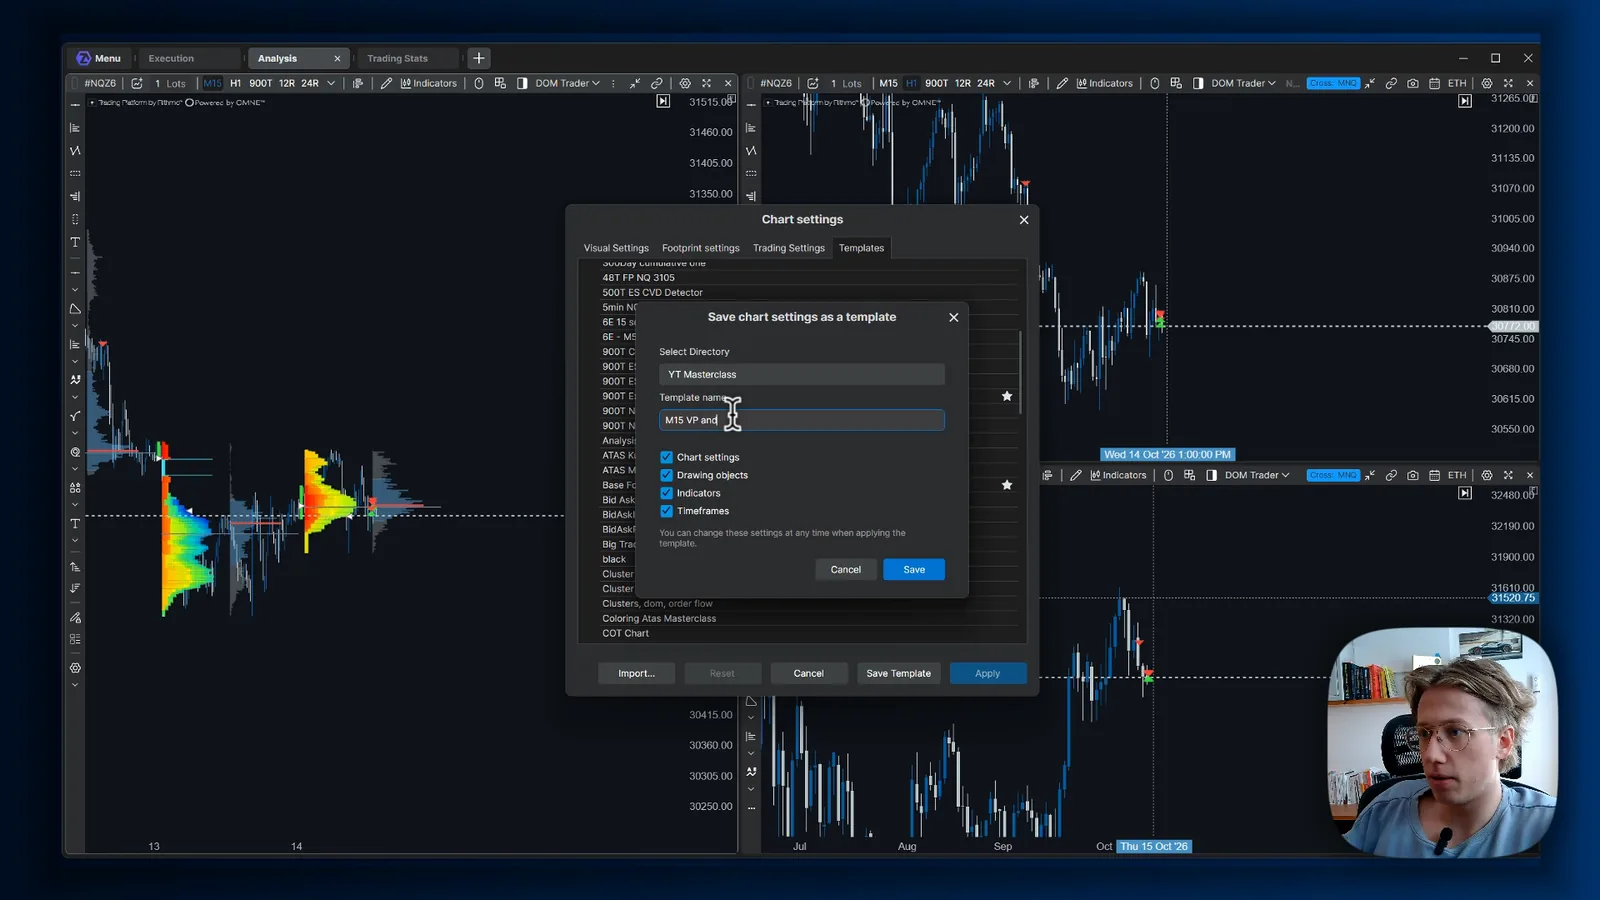This screenshot has height=900, width=1600.
Task: Open DOM Trader dropdown in bottom-right chart
Action: (1257, 475)
